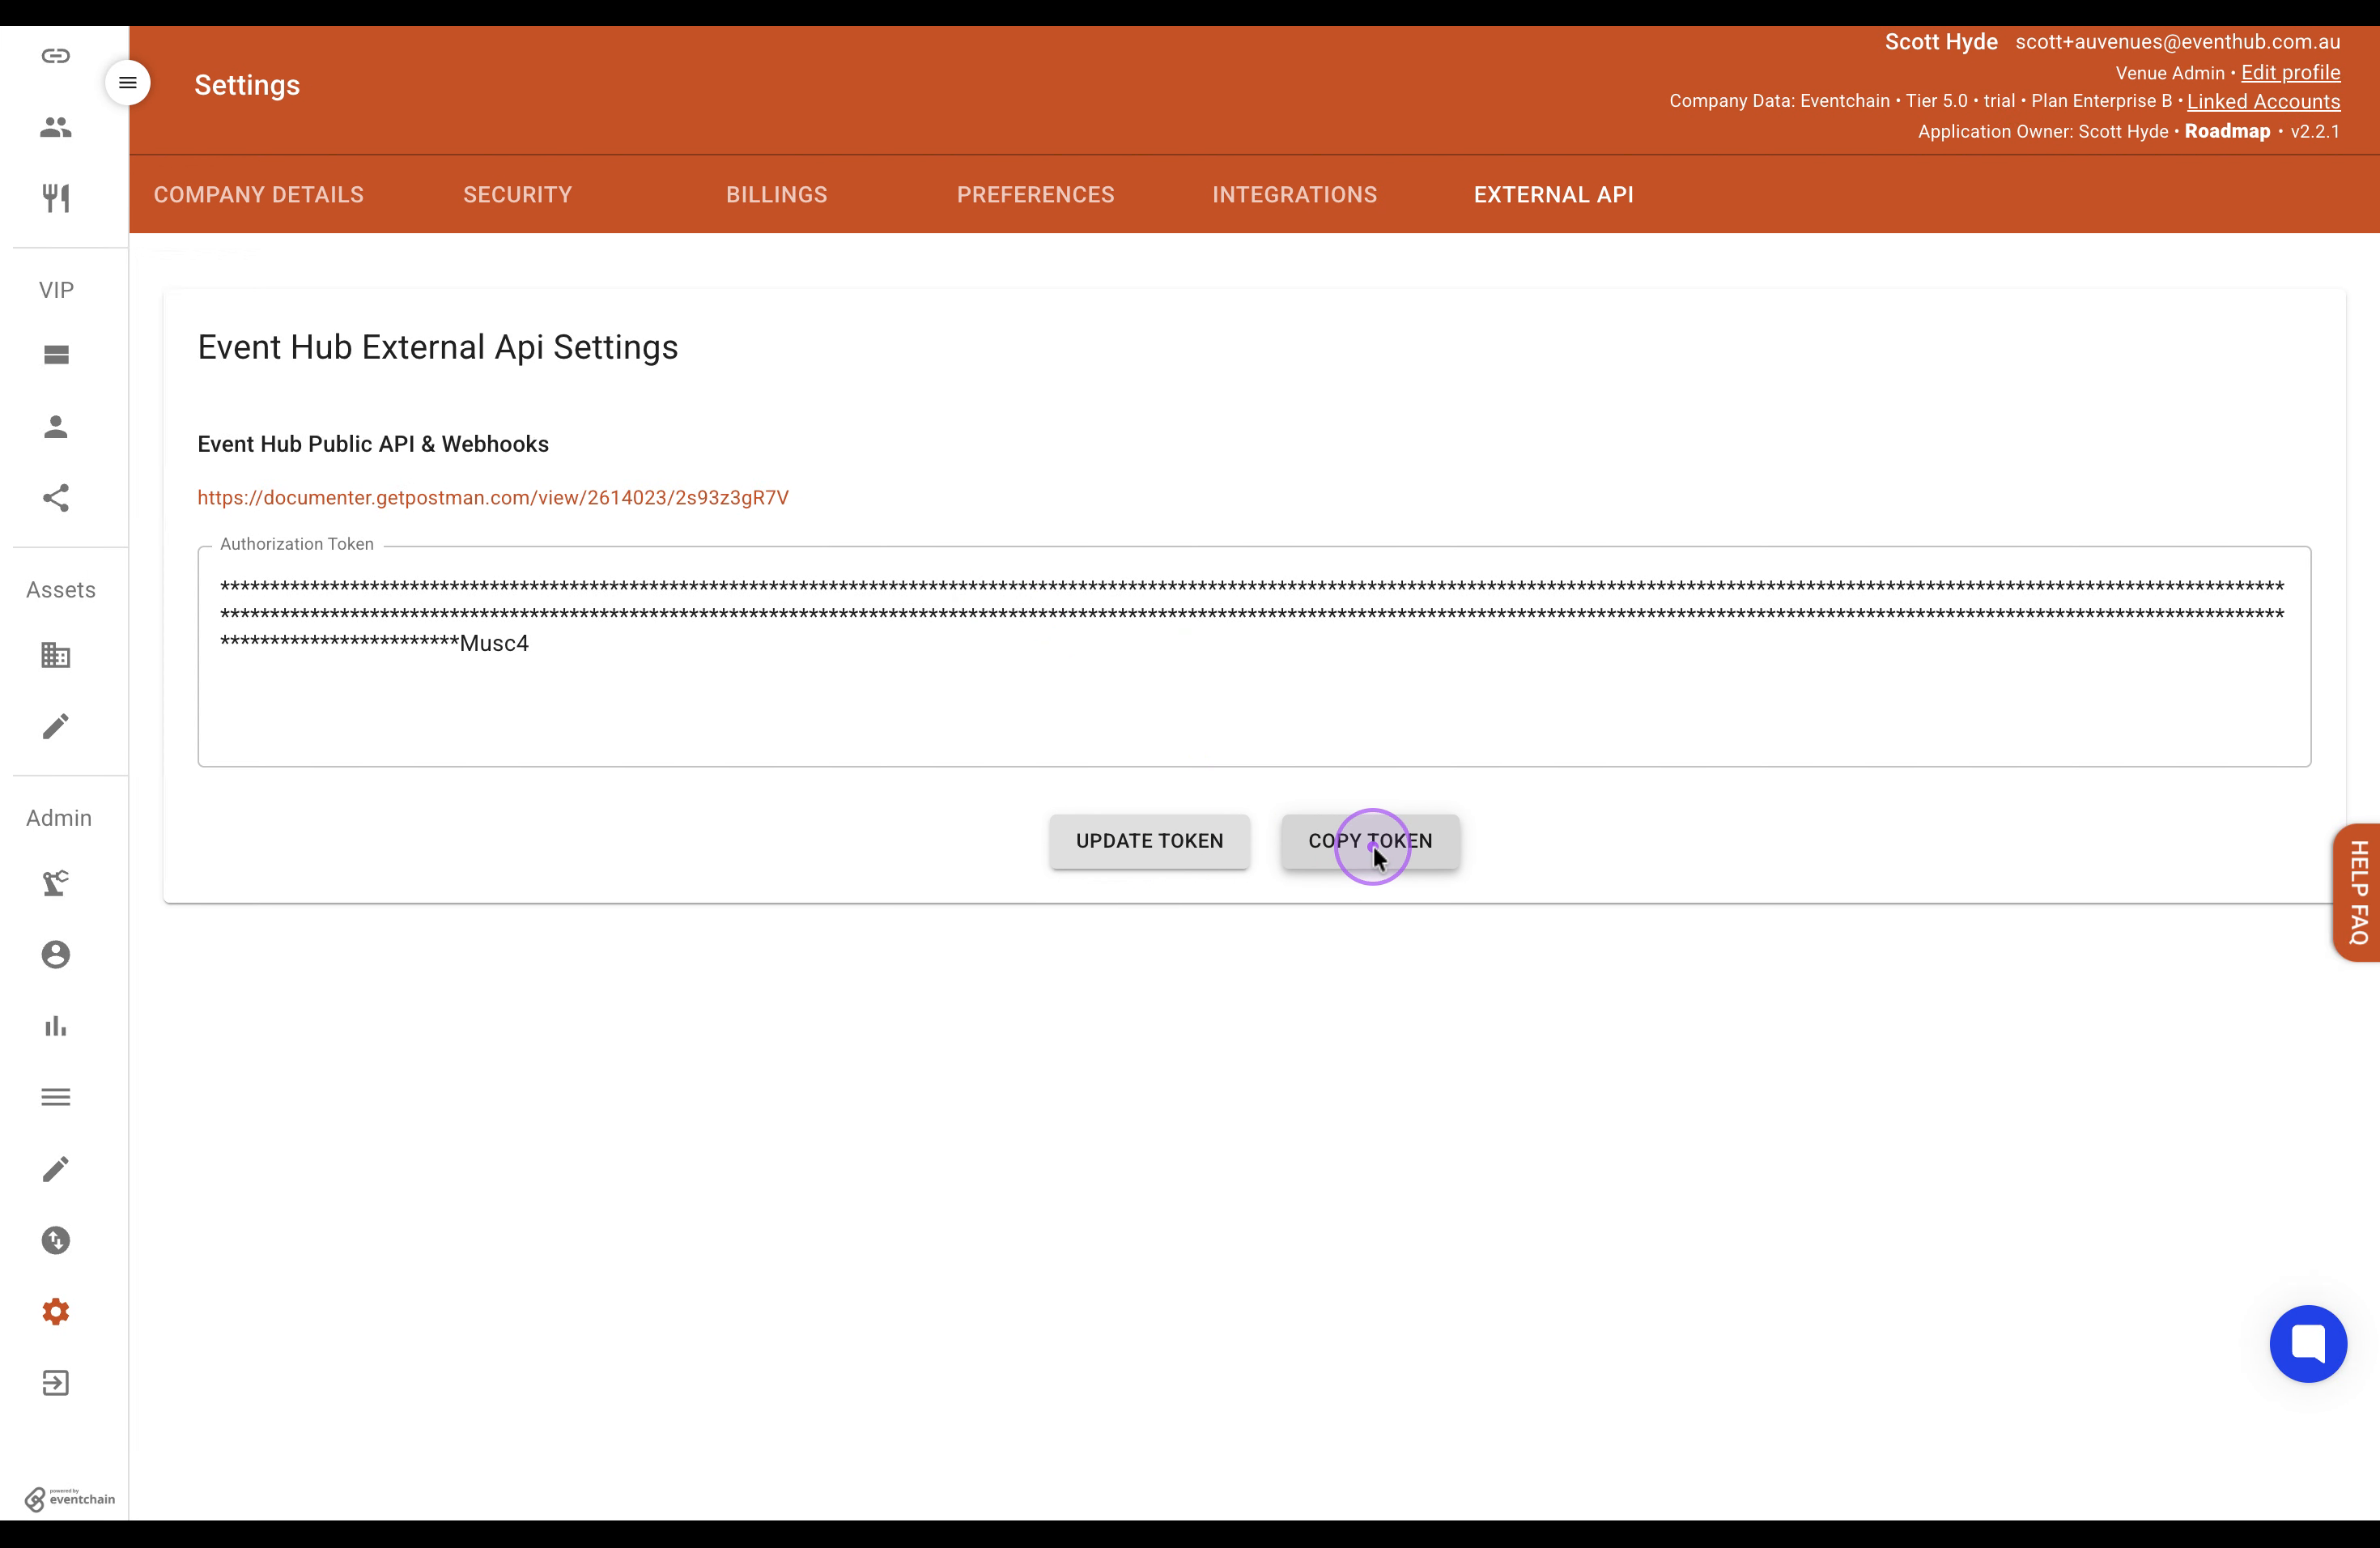This screenshot has width=2380, height=1548.
Task: Click the single person icon under VIP
Action: point(56,427)
